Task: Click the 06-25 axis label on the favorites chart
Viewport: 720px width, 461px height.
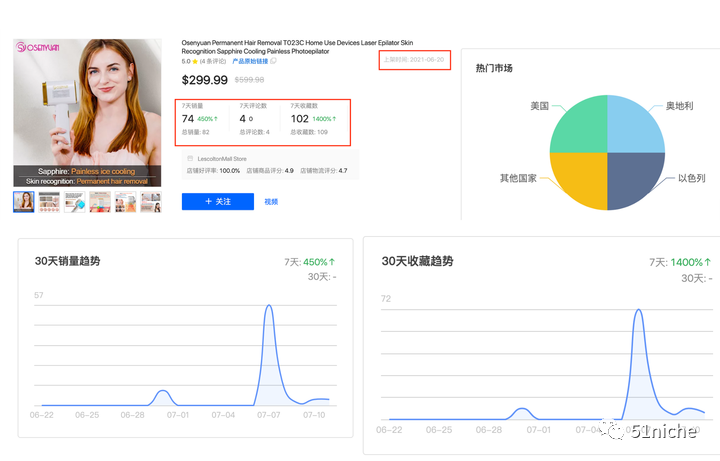Action: [439, 430]
